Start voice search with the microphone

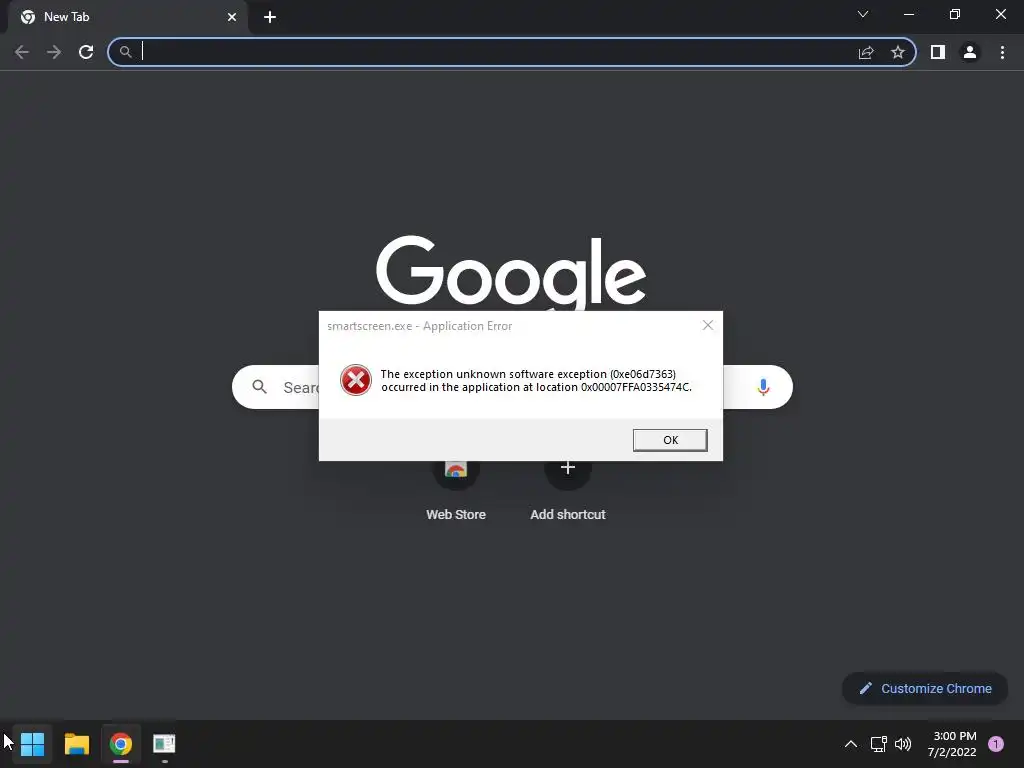tap(763, 387)
